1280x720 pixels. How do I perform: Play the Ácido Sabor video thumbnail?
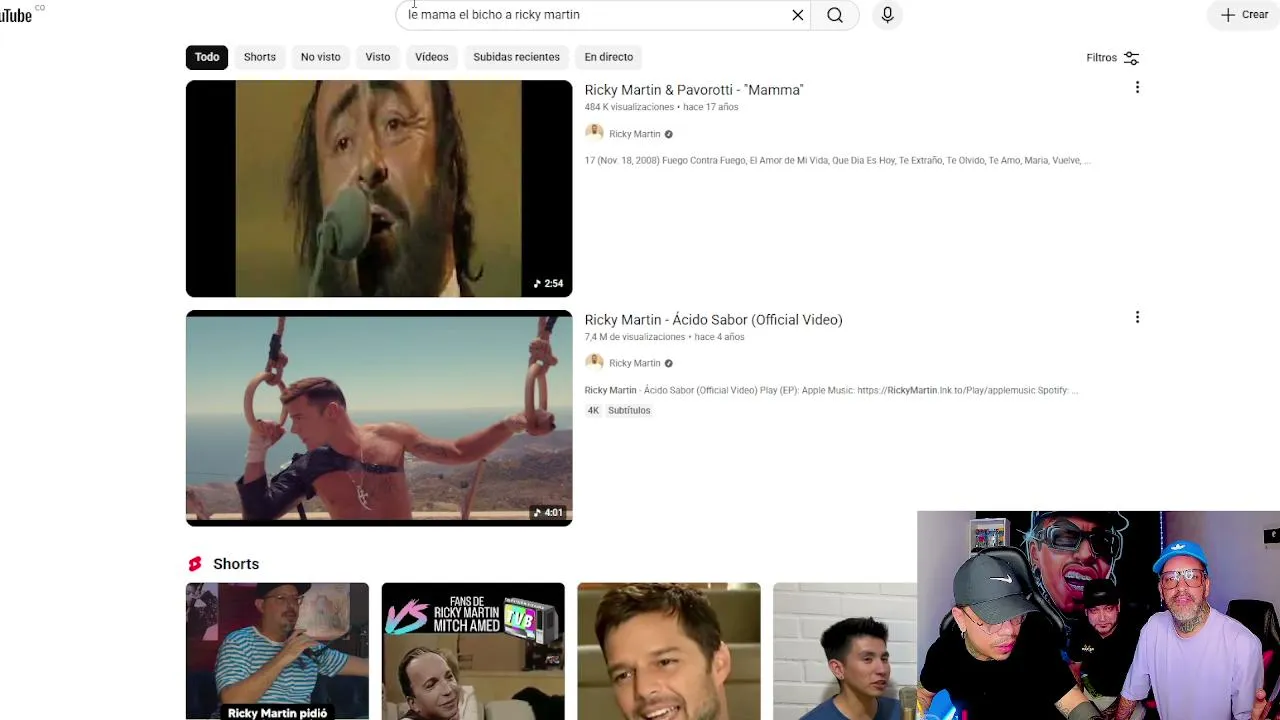tap(379, 418)
